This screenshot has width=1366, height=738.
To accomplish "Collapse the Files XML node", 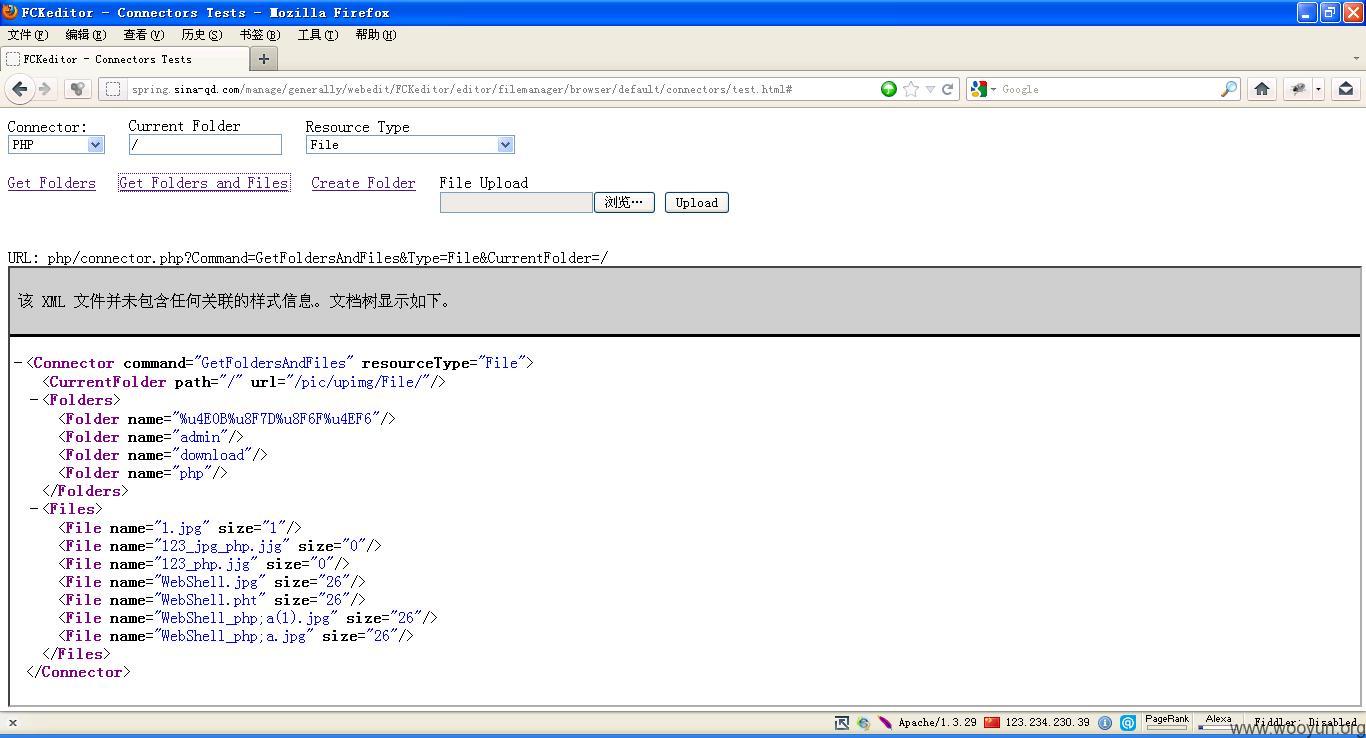I will pos(34,509).
